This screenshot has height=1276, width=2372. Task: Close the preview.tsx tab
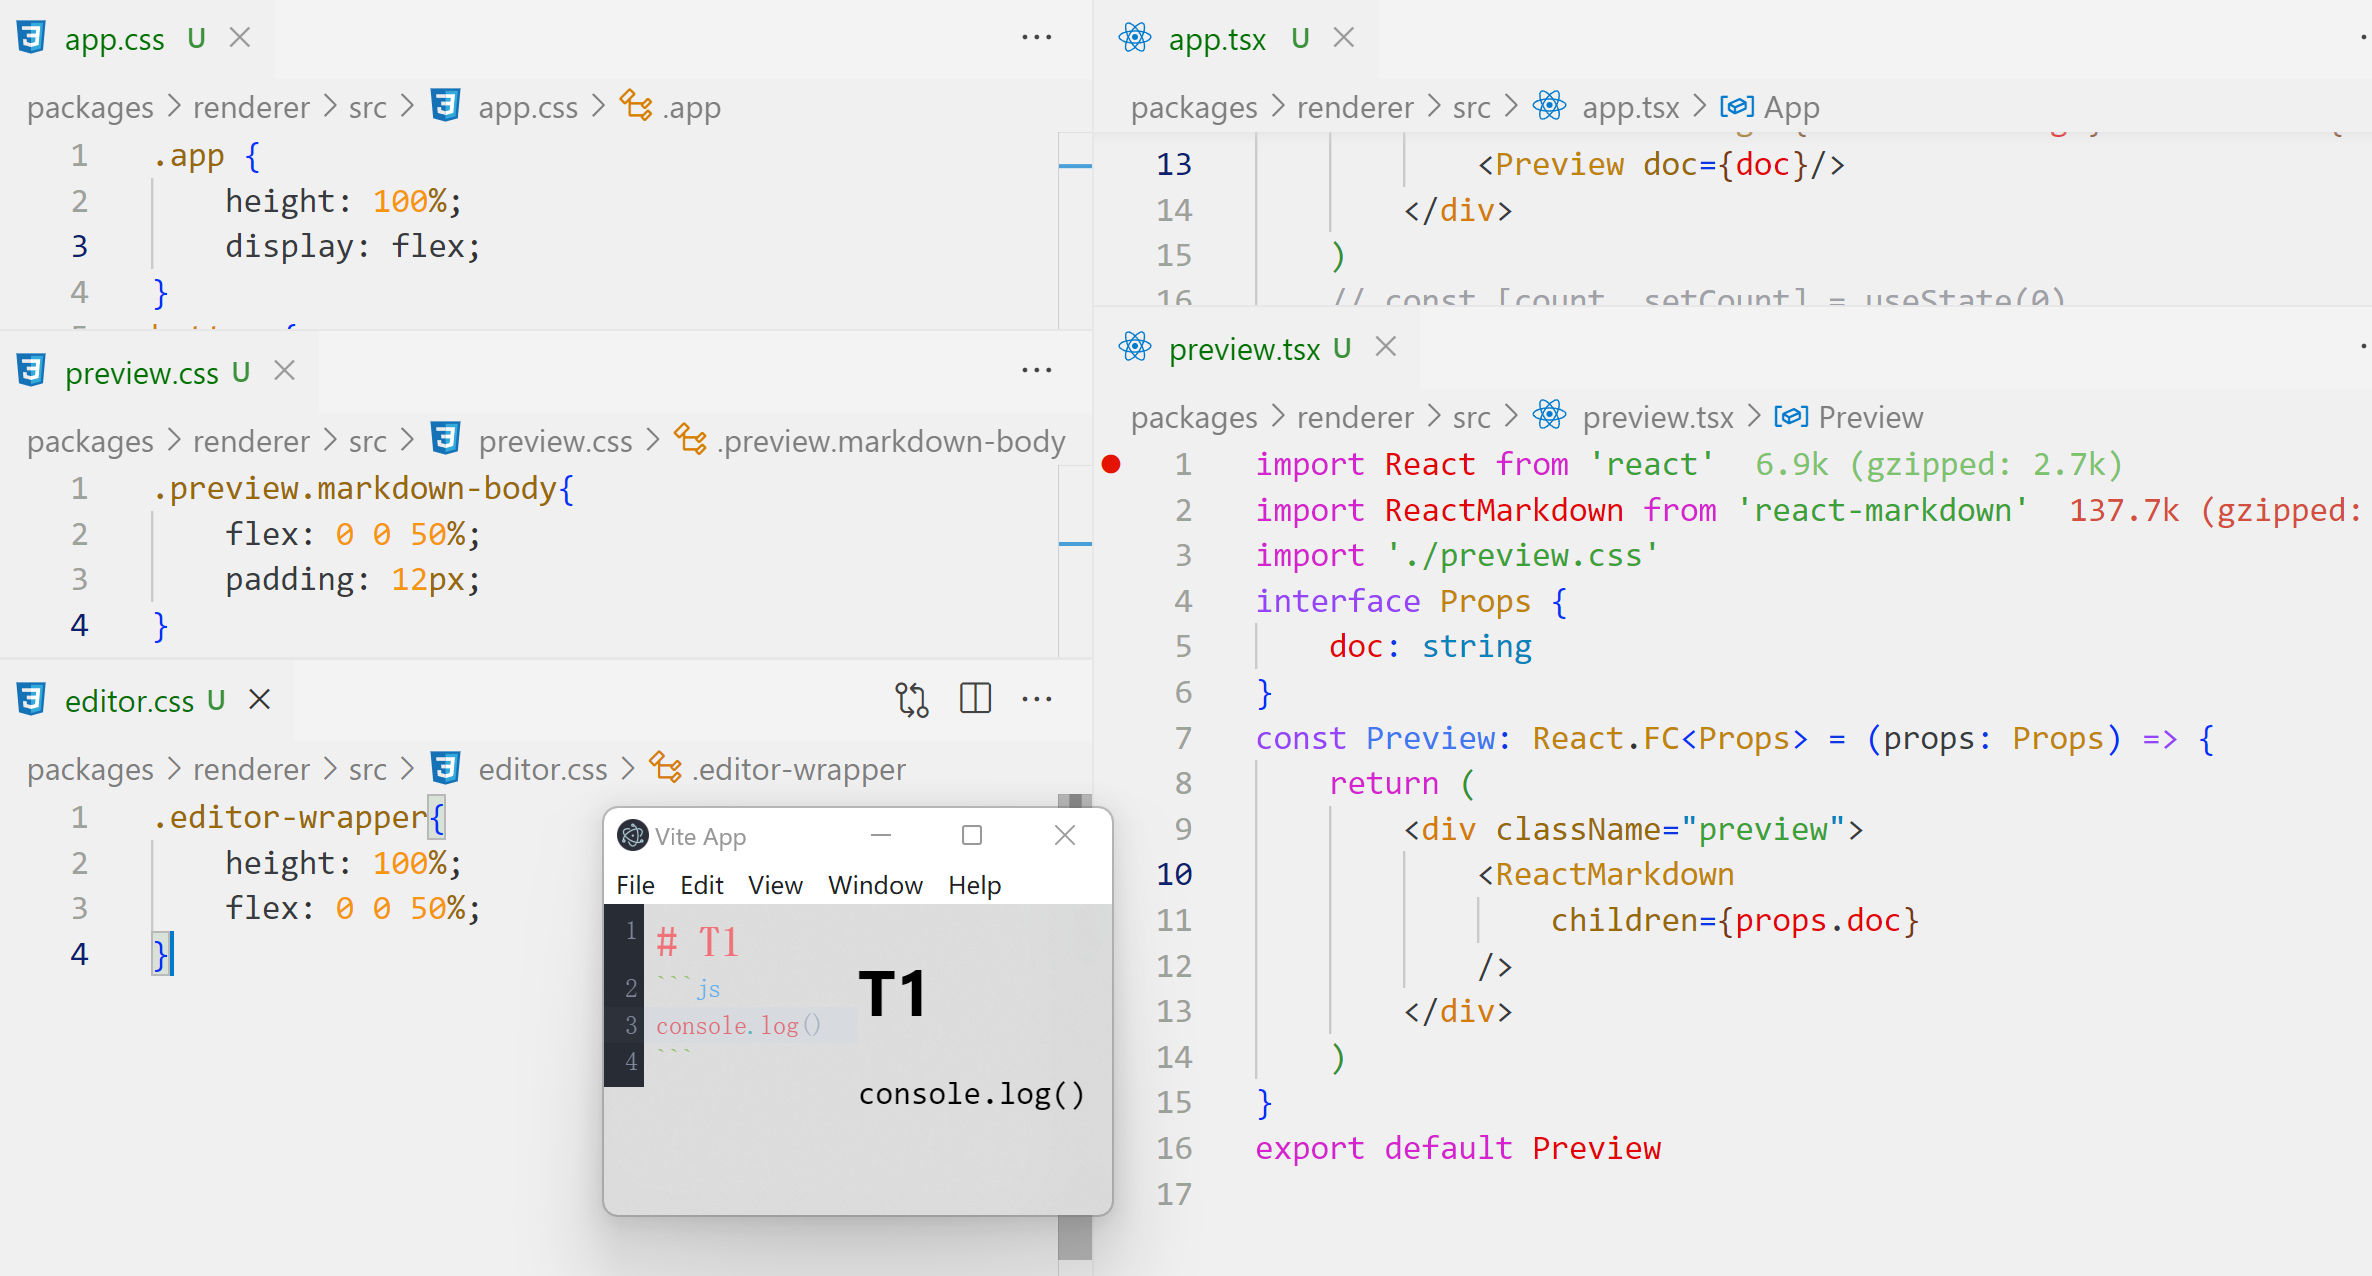tap(1385, 347)
